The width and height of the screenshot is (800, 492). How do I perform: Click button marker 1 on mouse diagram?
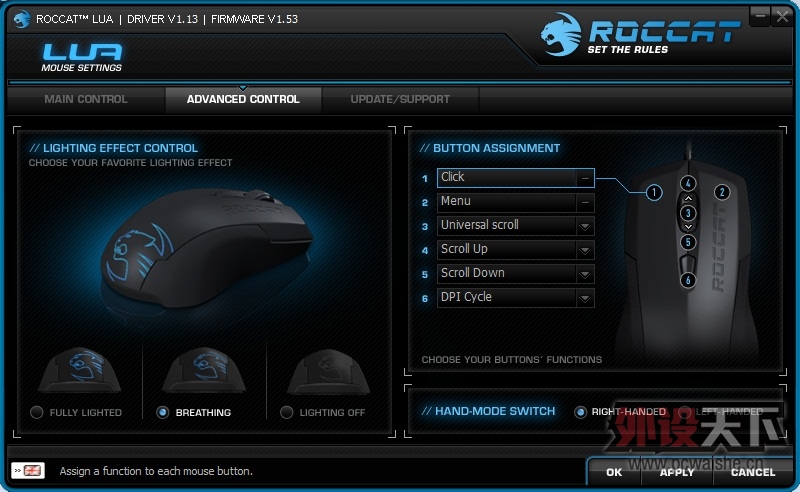654,192
